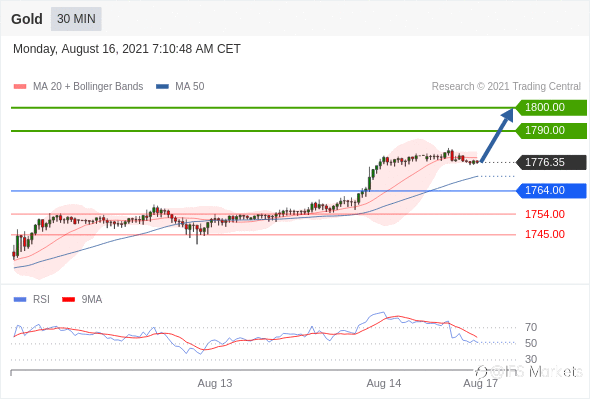Select the MA 20 + Bollinger Bands legend swatch
Viewport: 590px width, 400px height.
20,87
